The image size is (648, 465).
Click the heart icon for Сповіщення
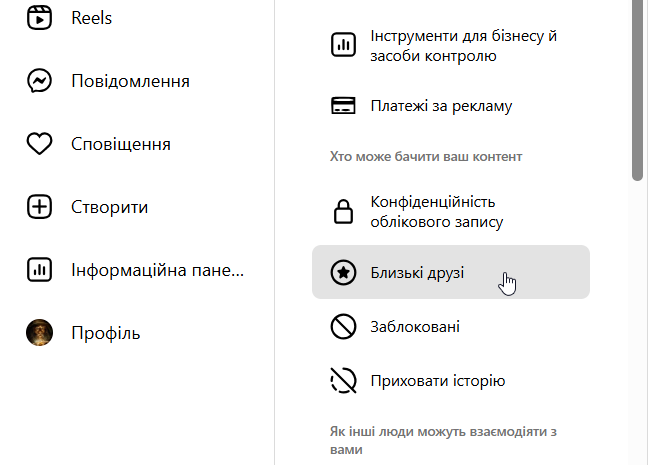(39, 144)
